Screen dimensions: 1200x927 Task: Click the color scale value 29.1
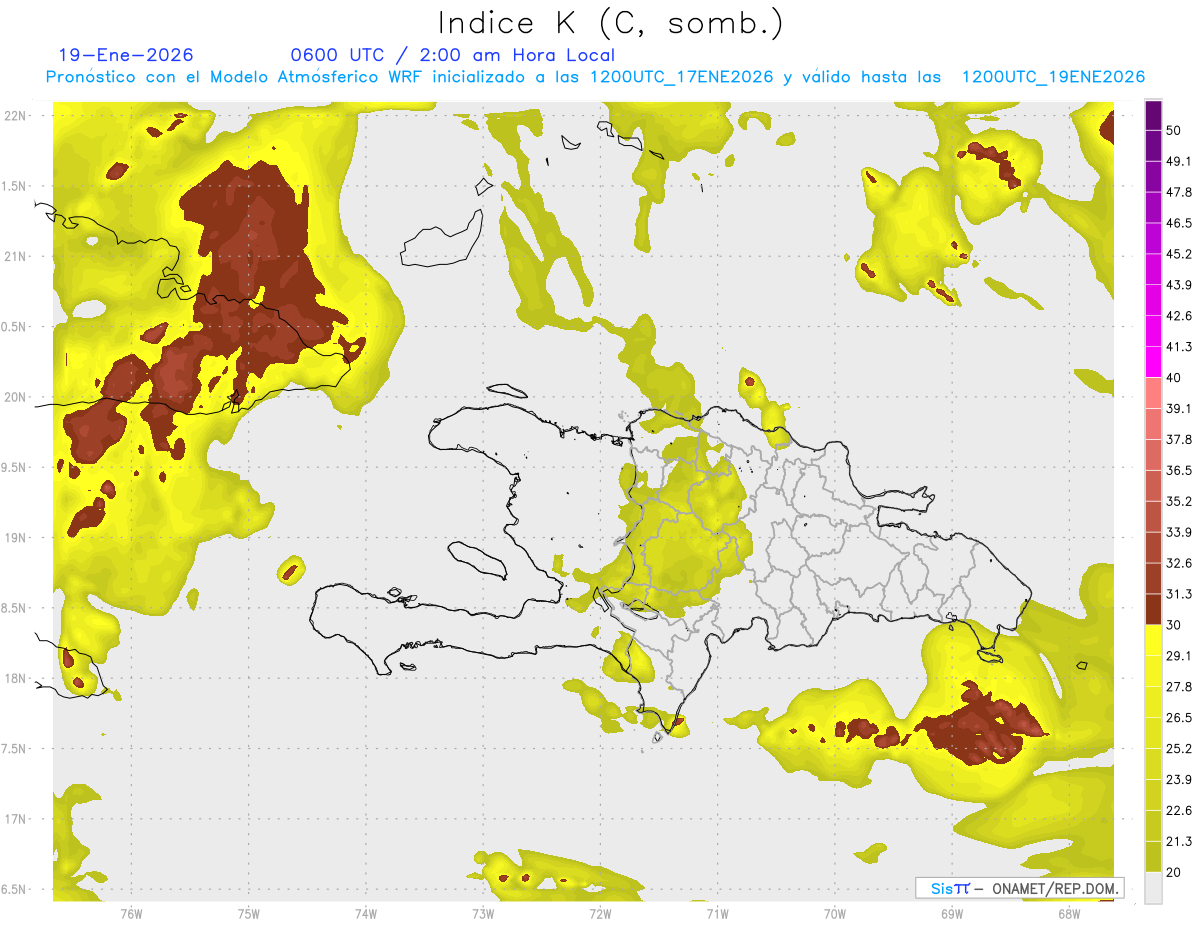click(x=1179, y=656)
